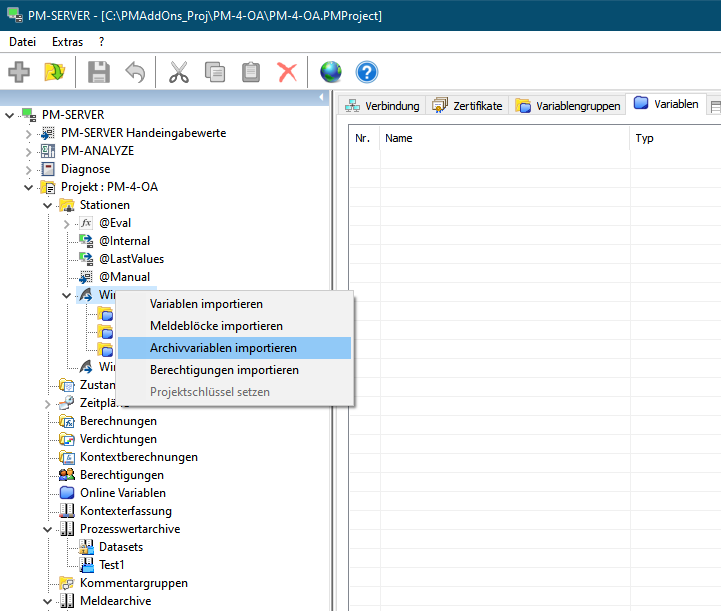
Task: Click the Verdichtungen folder icon
Action: [67, 439]
